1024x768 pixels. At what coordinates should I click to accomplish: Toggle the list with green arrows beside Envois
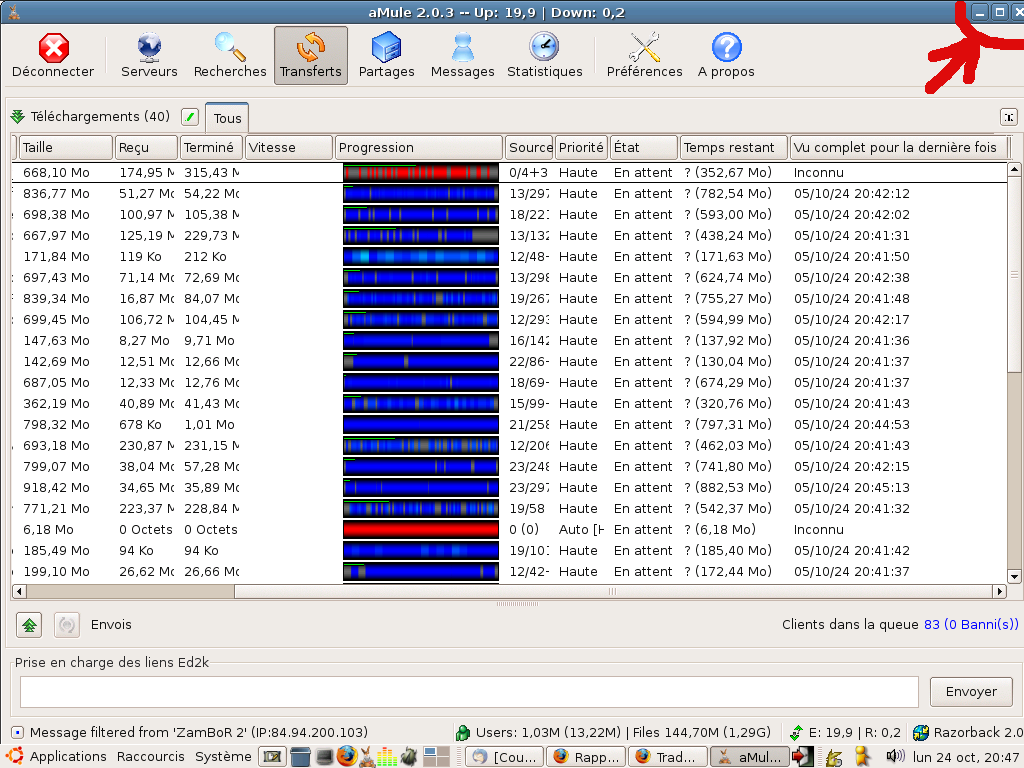pyautogui.click(x=29, y=624)
